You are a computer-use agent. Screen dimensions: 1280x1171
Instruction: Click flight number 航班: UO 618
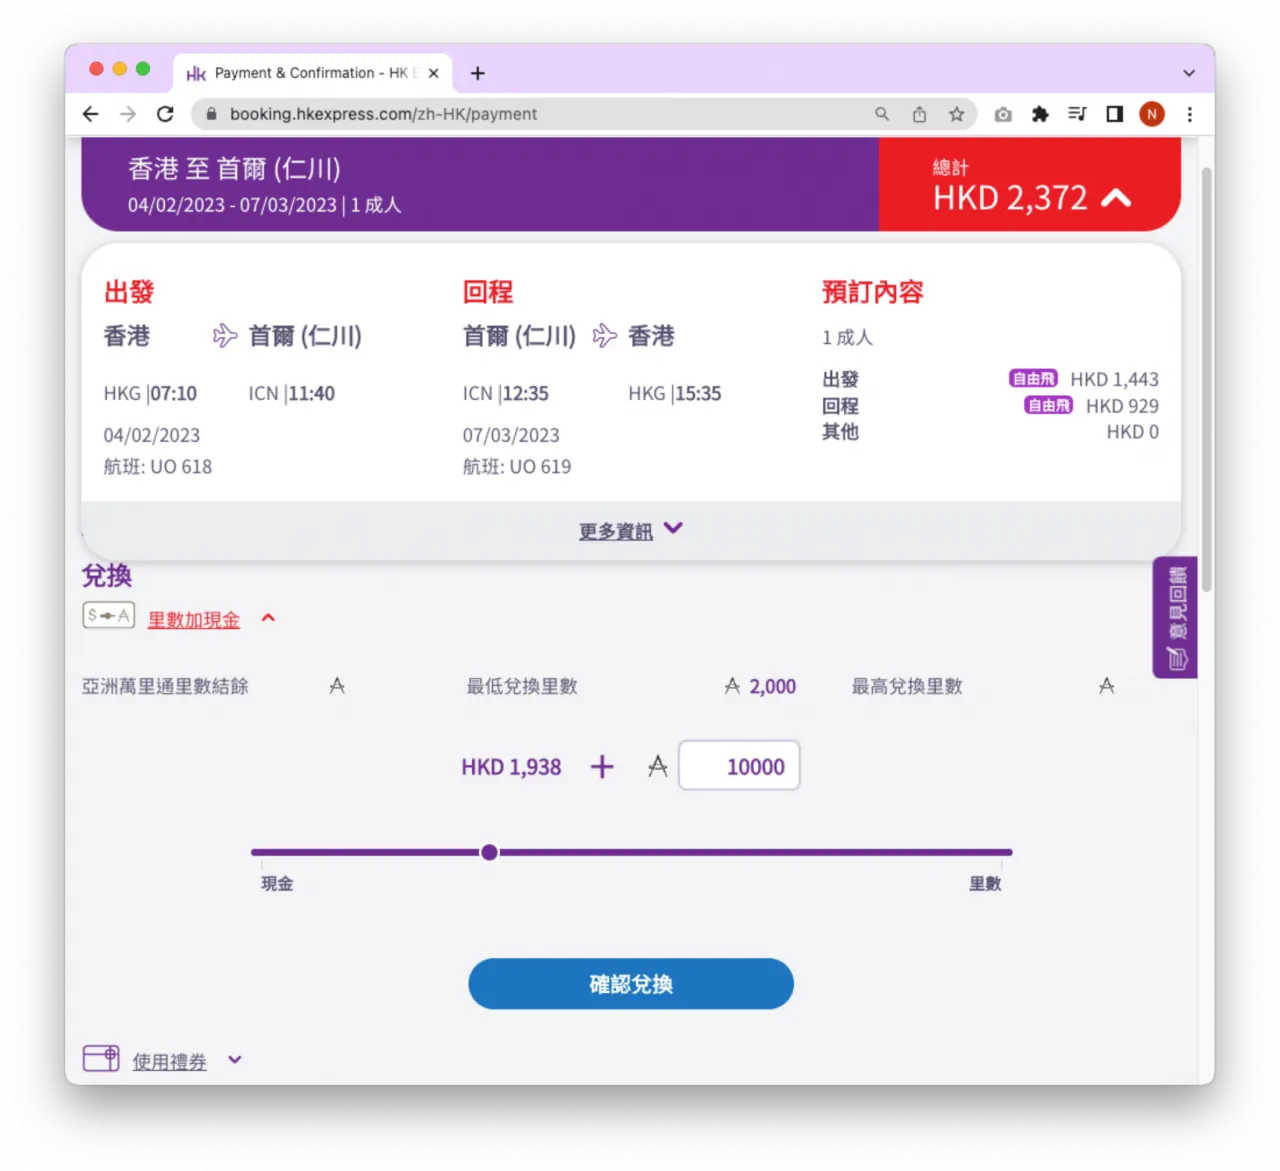158,467
